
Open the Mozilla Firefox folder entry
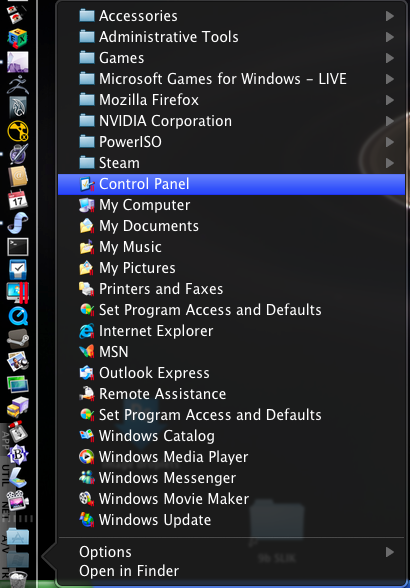click(x=231, y=100)
